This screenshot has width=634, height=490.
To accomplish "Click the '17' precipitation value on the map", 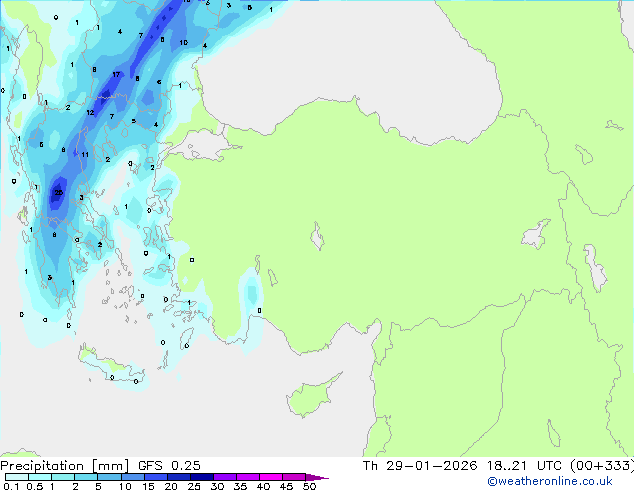I will 116,74.
